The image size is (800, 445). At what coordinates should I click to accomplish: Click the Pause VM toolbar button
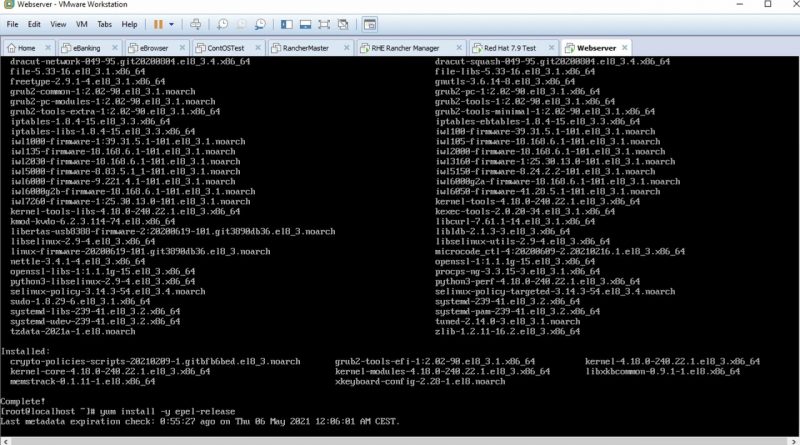[158, 24]
